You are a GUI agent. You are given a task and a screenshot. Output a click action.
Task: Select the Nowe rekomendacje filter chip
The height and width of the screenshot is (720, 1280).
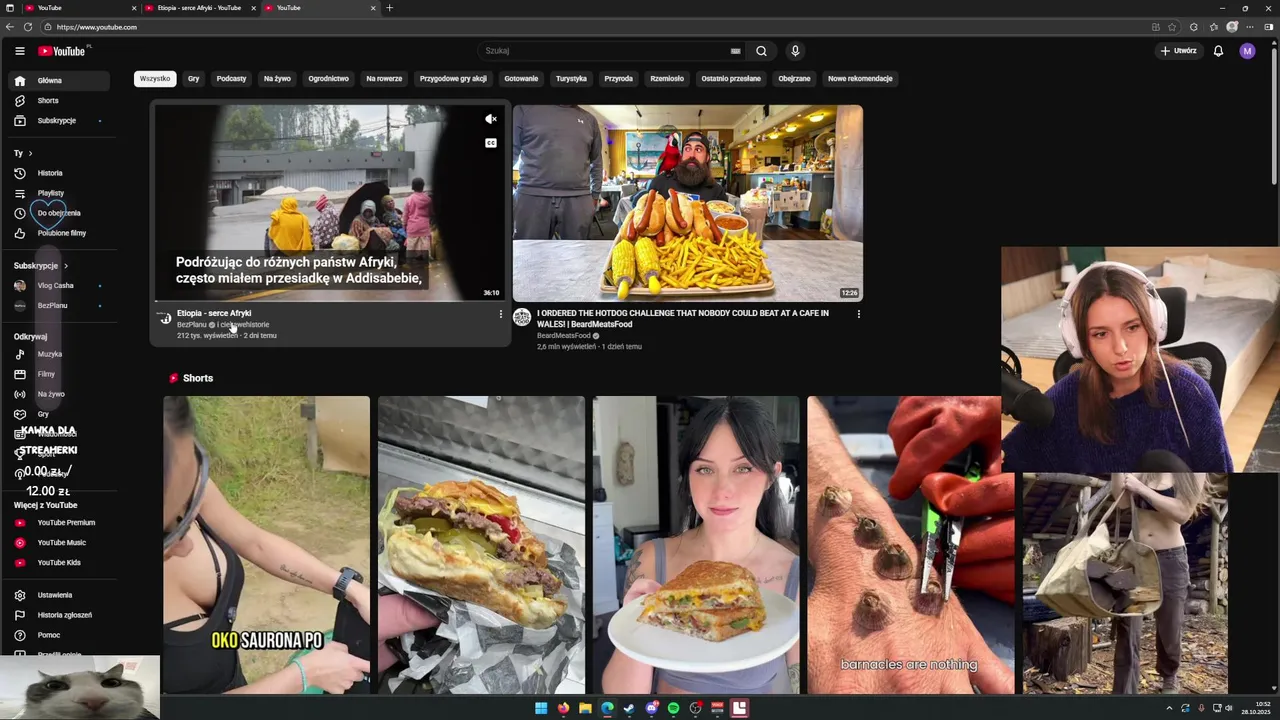(860, 79)
